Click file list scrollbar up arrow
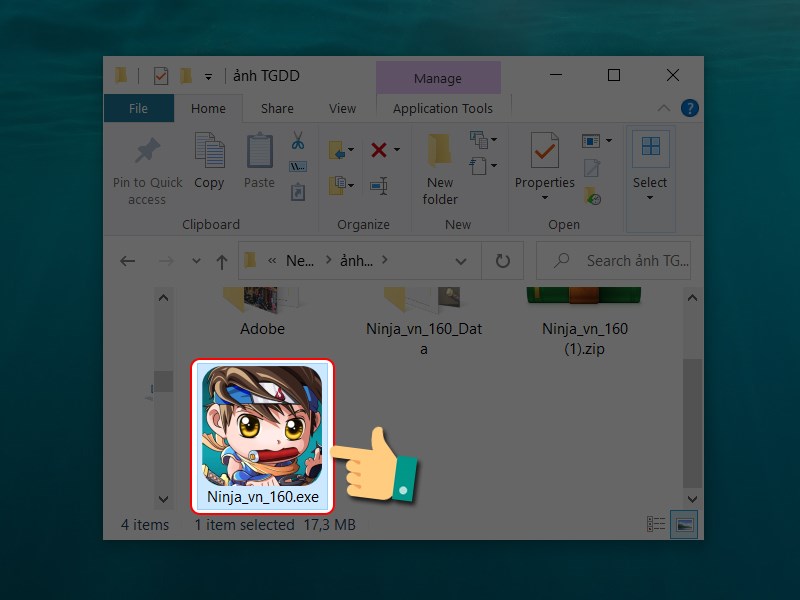The height and width of the screenshot is (600, 800). (x=692, y=297)
